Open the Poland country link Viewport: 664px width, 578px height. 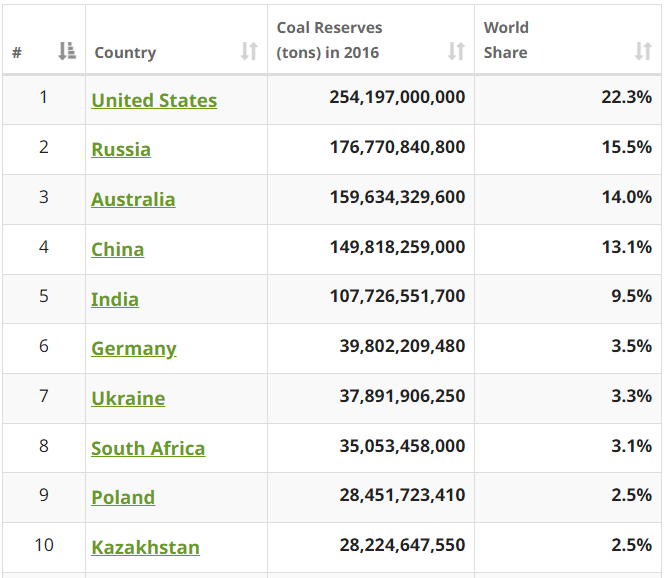[123, 497]
